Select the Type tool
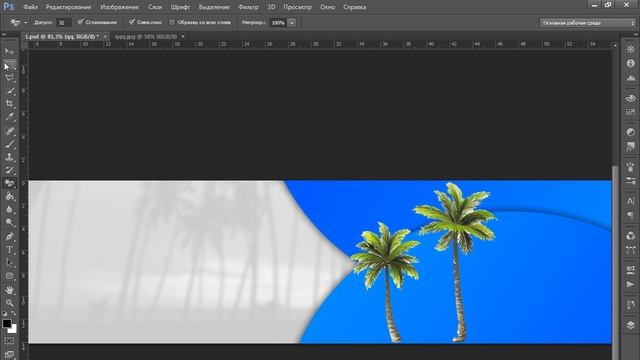The width and height of the screenshot is (640, 360). point(9,249)
